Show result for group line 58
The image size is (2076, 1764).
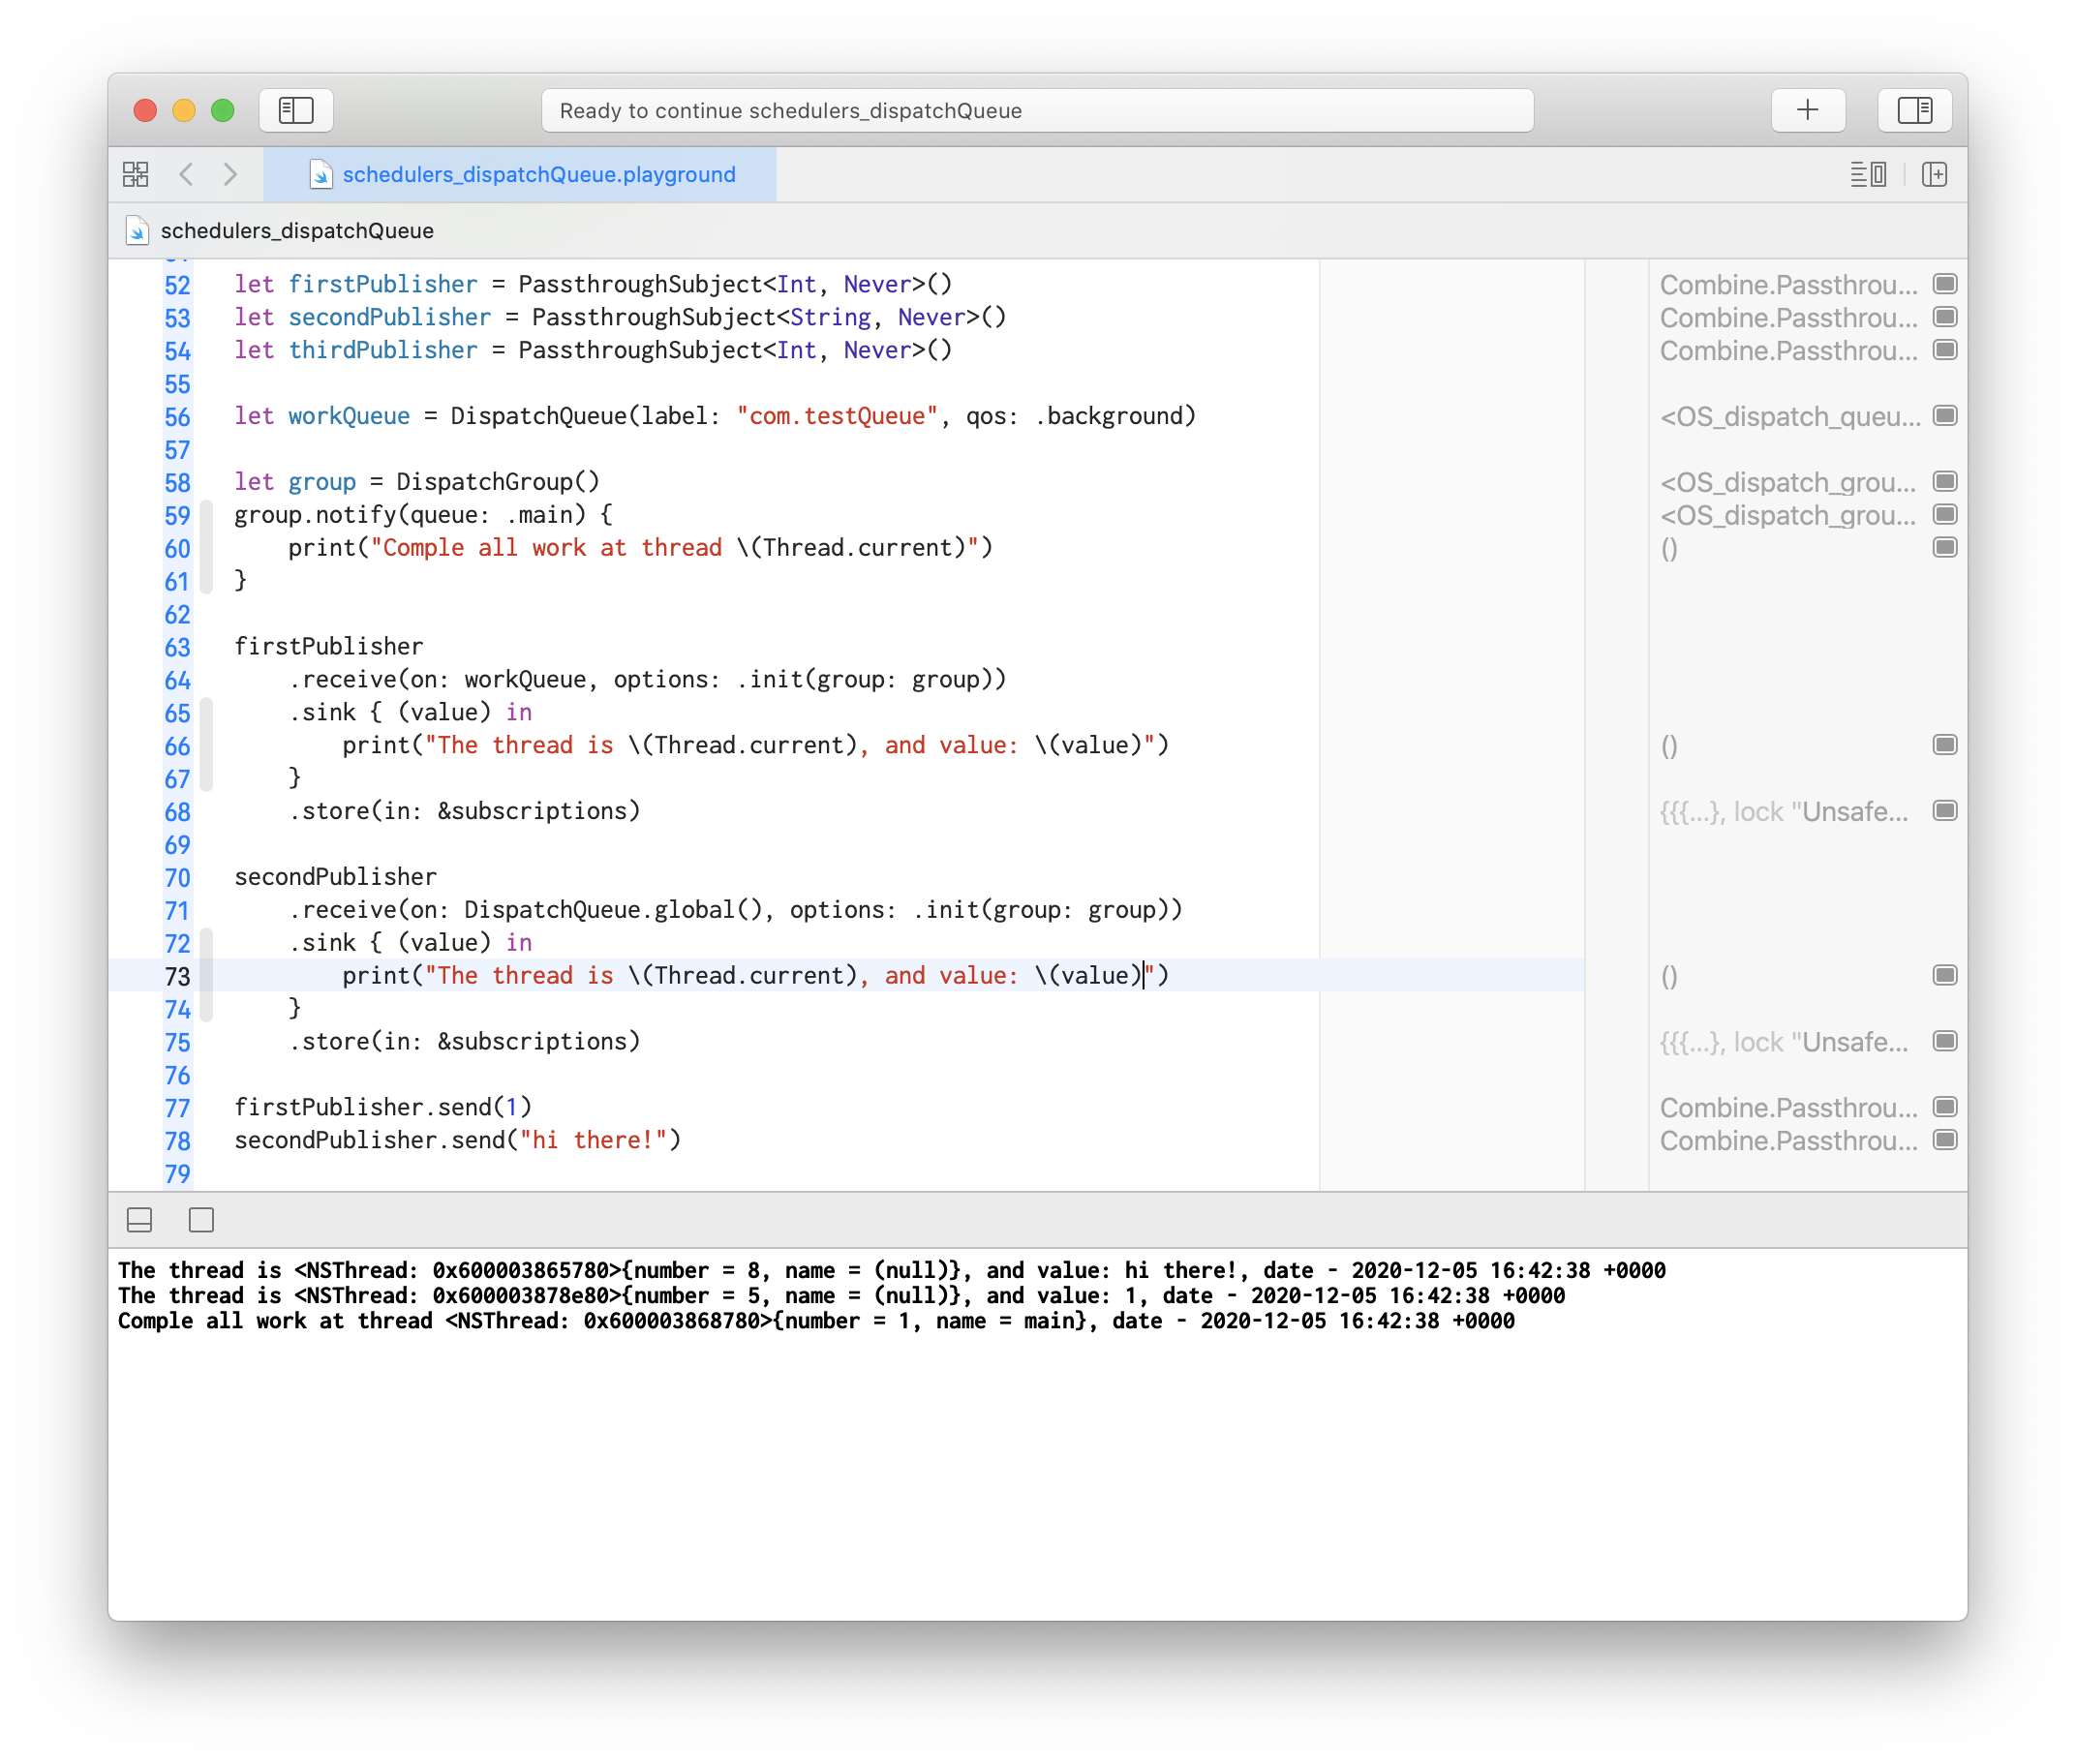(x=1944, y=481)
